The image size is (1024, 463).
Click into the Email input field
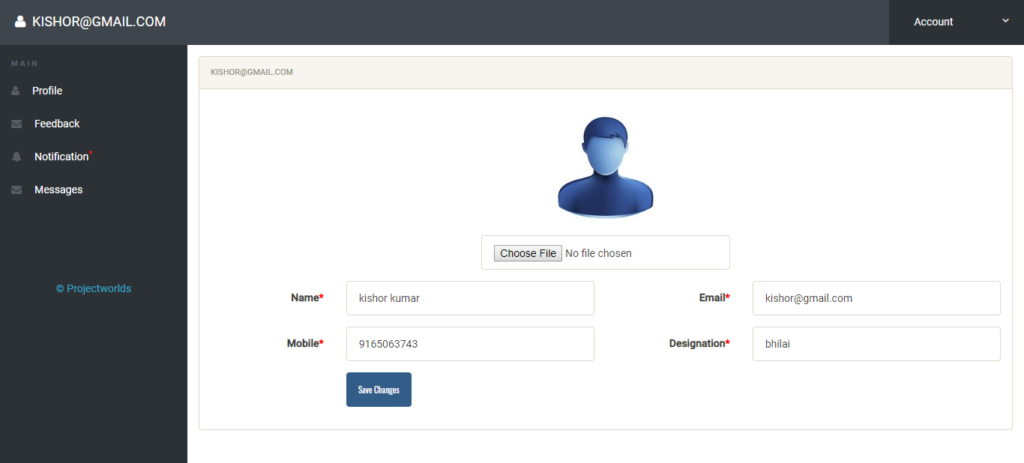(x=876, y=298)
